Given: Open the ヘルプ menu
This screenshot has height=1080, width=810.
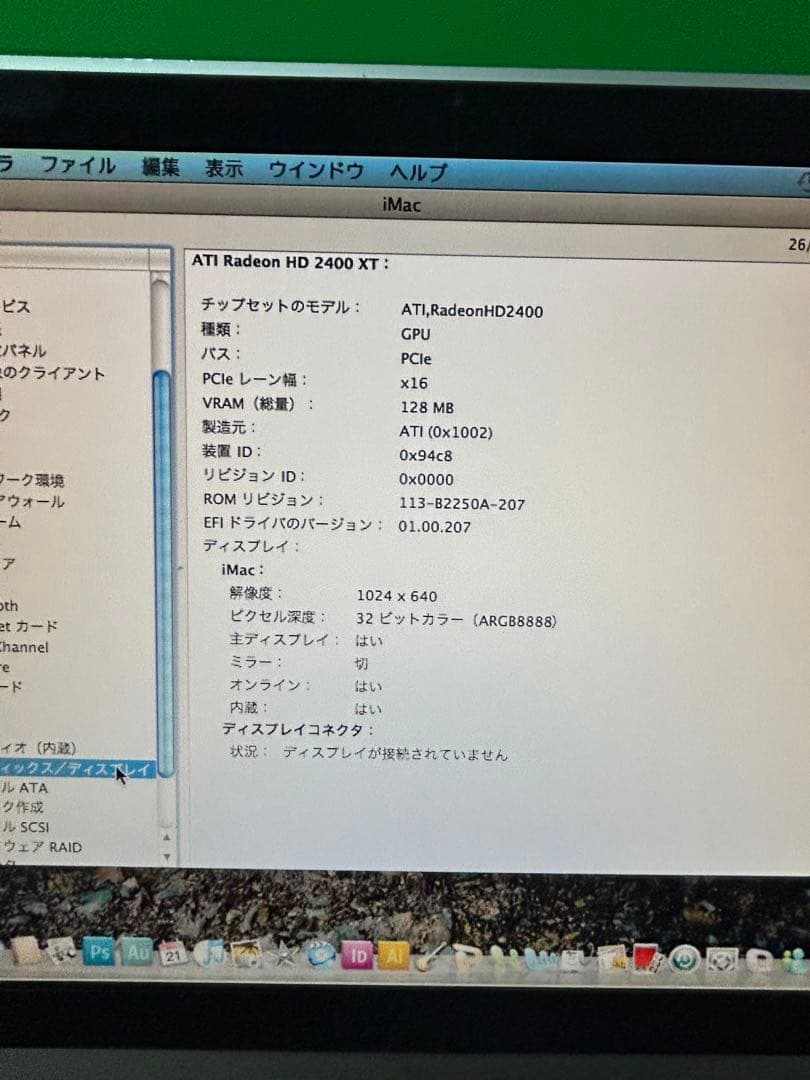Looking at the screenshot, I should point(419,172).
